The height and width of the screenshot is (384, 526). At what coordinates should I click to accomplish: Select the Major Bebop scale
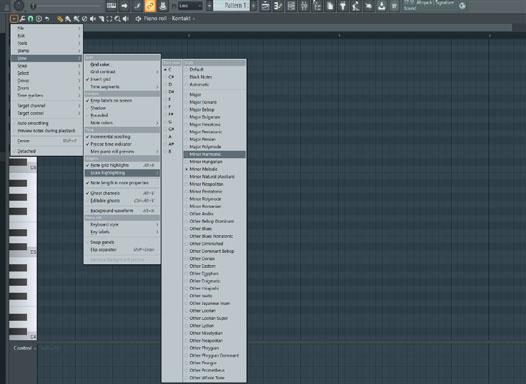click(215, 110)
